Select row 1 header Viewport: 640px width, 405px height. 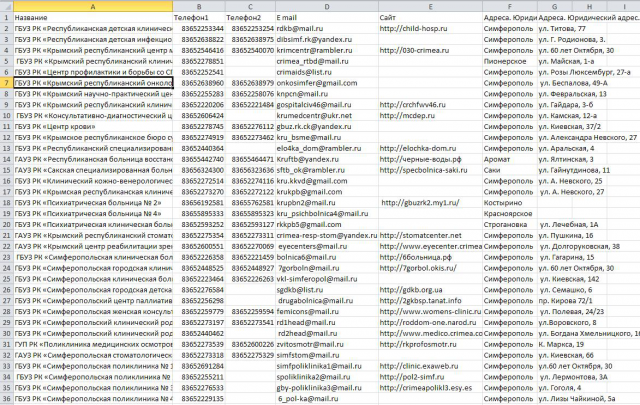click(x=7, y=18)
